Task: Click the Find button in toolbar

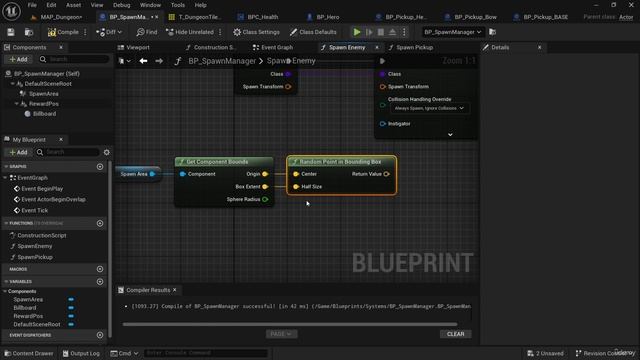Action: pos(147,32)
